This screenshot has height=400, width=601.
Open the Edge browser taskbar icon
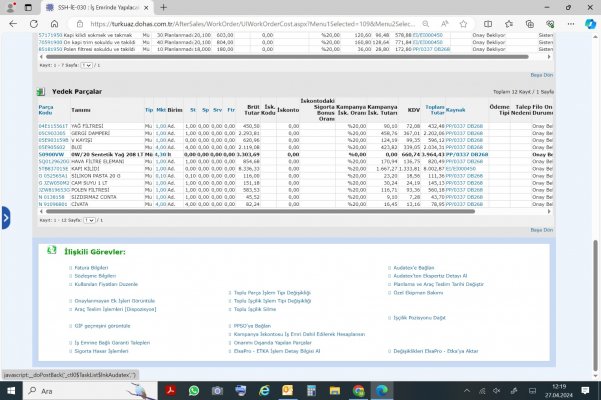(381, 389)
